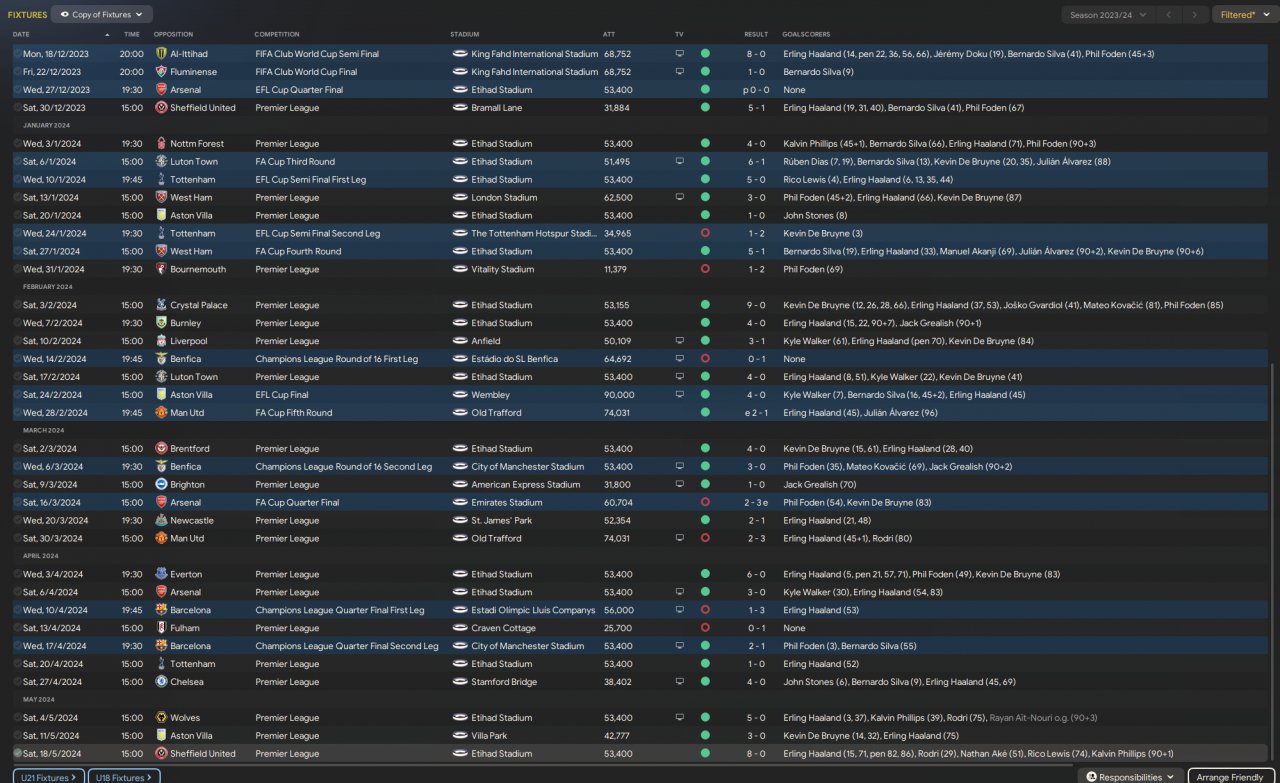Click the Crystal Palace club badge
Viewport: 1280px width, 783px height.
point(161,306)
